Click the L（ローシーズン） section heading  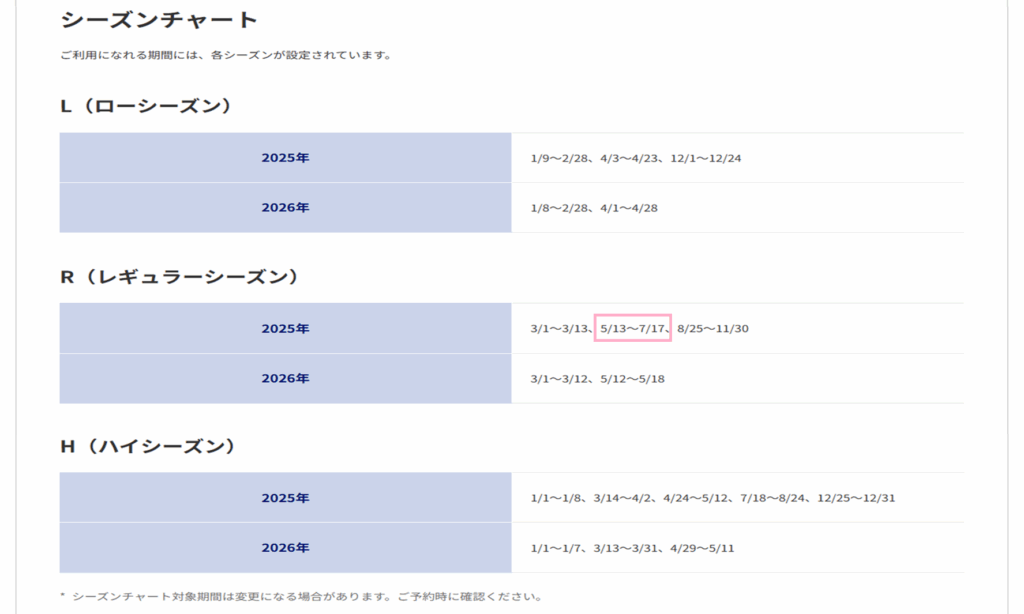pyautogui.click(x=146, y=106)
